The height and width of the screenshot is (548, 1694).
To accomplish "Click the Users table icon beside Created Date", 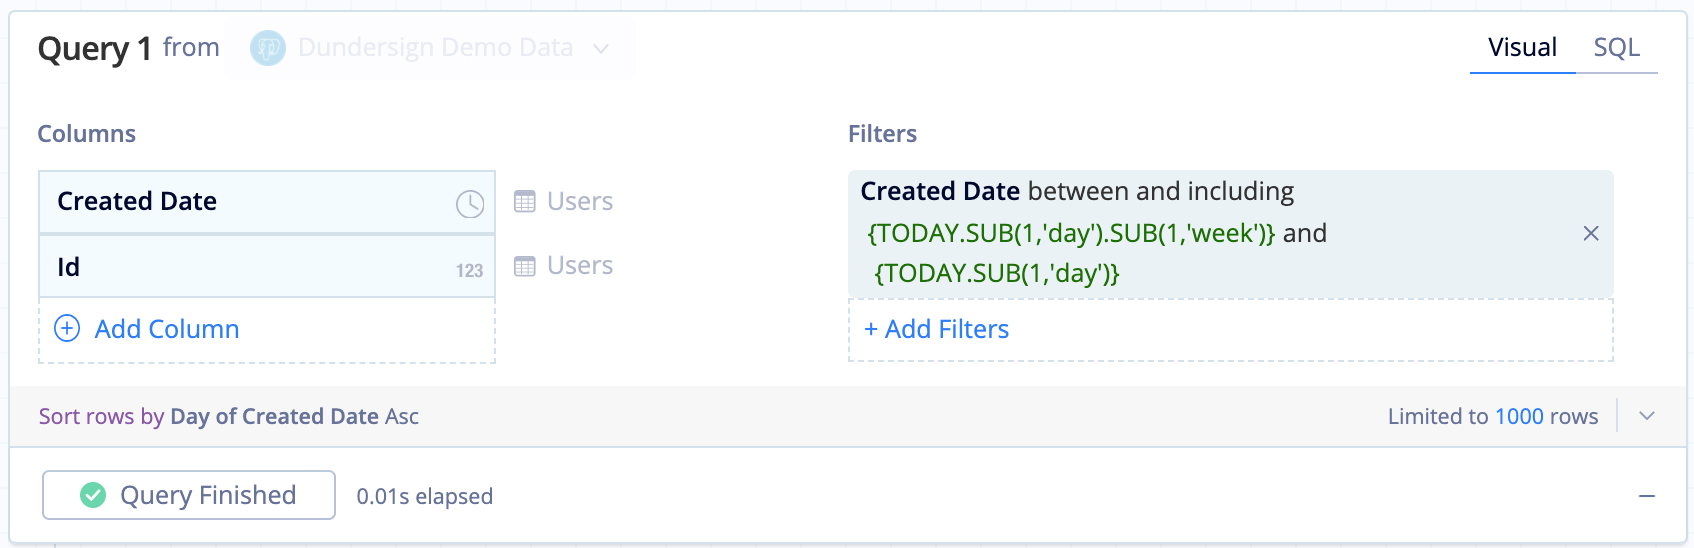I will pos(525,202).
